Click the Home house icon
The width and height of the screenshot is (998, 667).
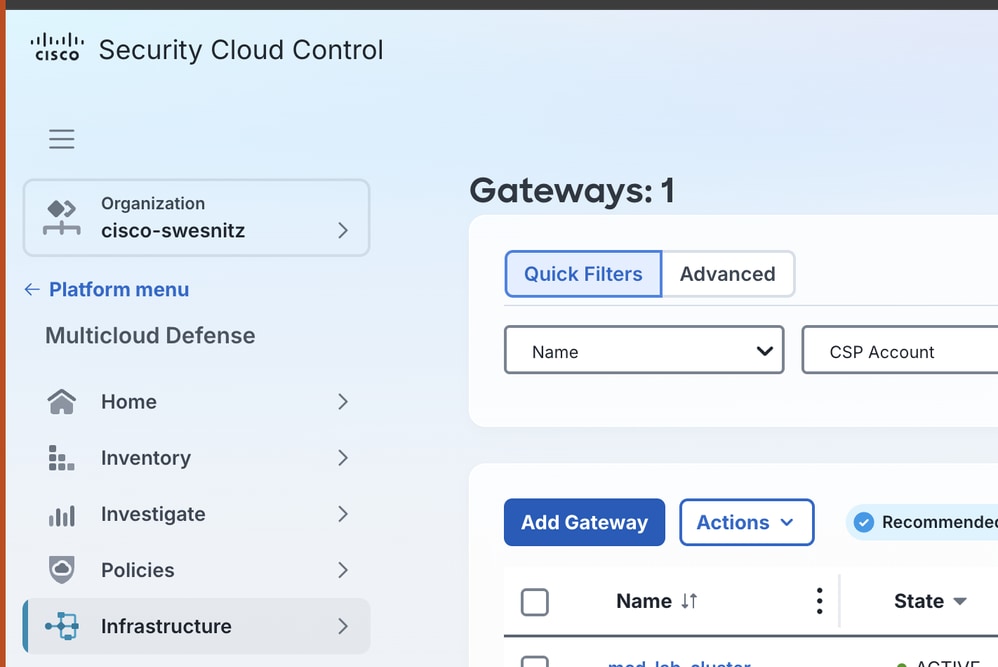click(x=62, y=402)
